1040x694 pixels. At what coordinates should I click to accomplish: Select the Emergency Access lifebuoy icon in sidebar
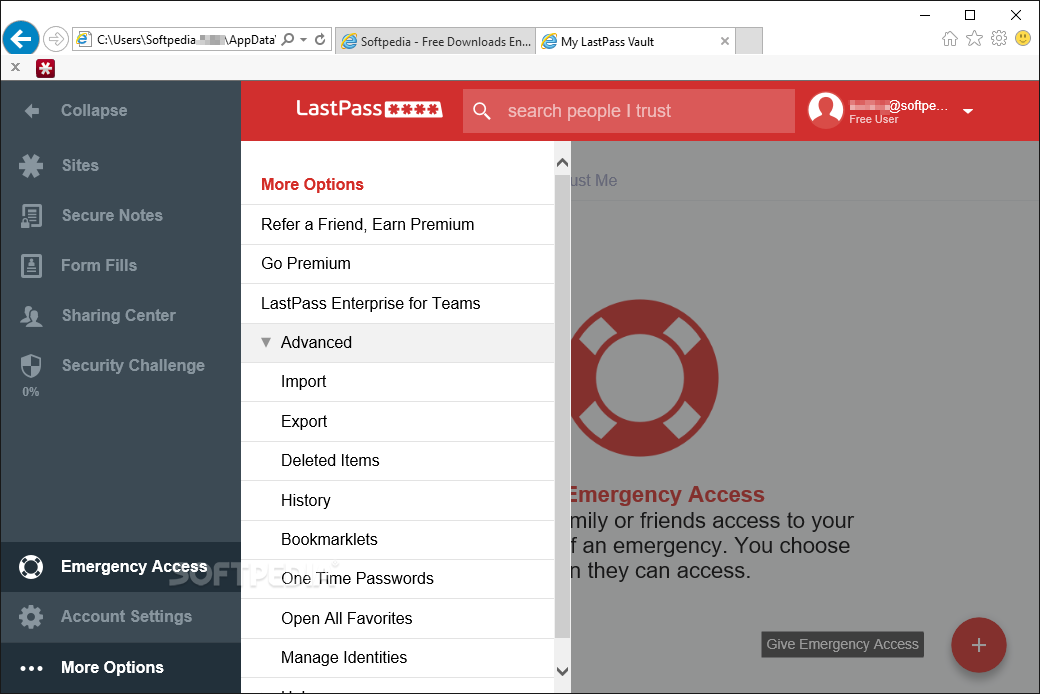tap(31, 567)
